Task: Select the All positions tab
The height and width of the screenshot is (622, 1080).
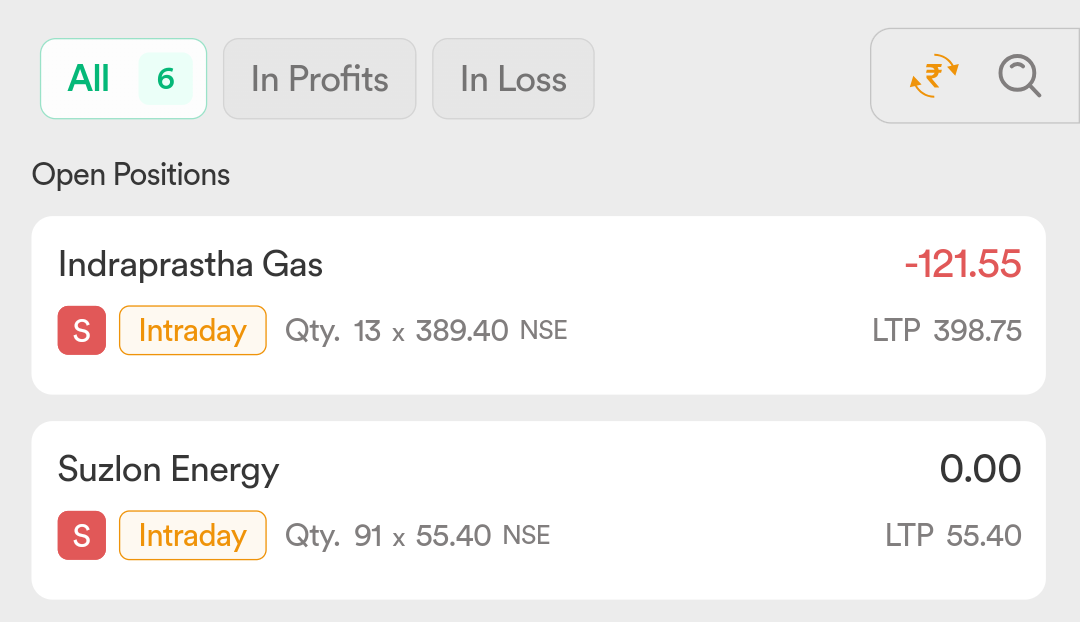Action: click(123, 79)
